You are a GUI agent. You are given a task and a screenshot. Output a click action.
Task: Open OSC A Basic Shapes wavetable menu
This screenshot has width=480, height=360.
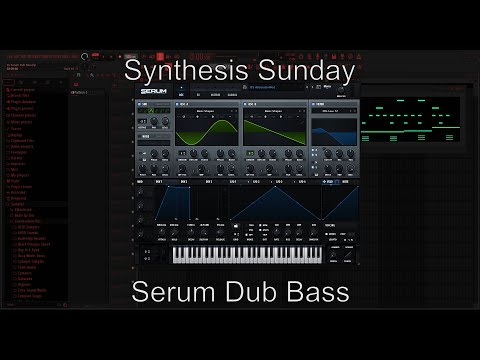click(x=205, y=111)
